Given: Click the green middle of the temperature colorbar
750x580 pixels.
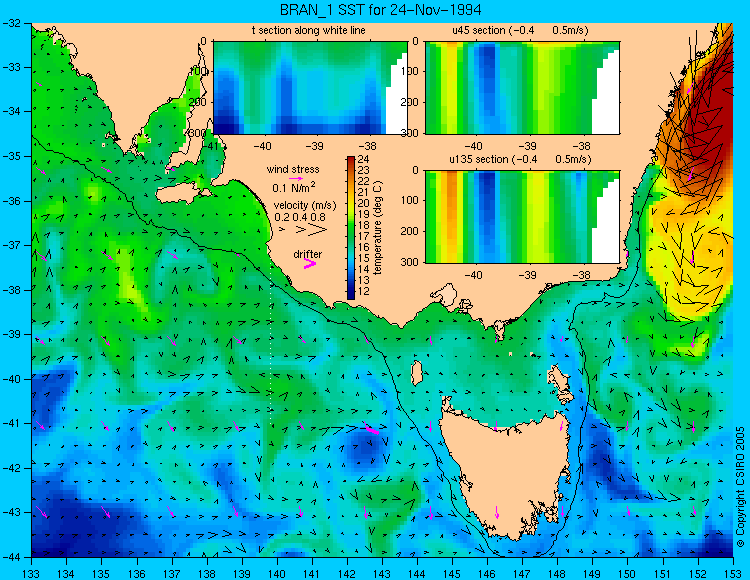Looking at the screenshot, I should point(351,228).
